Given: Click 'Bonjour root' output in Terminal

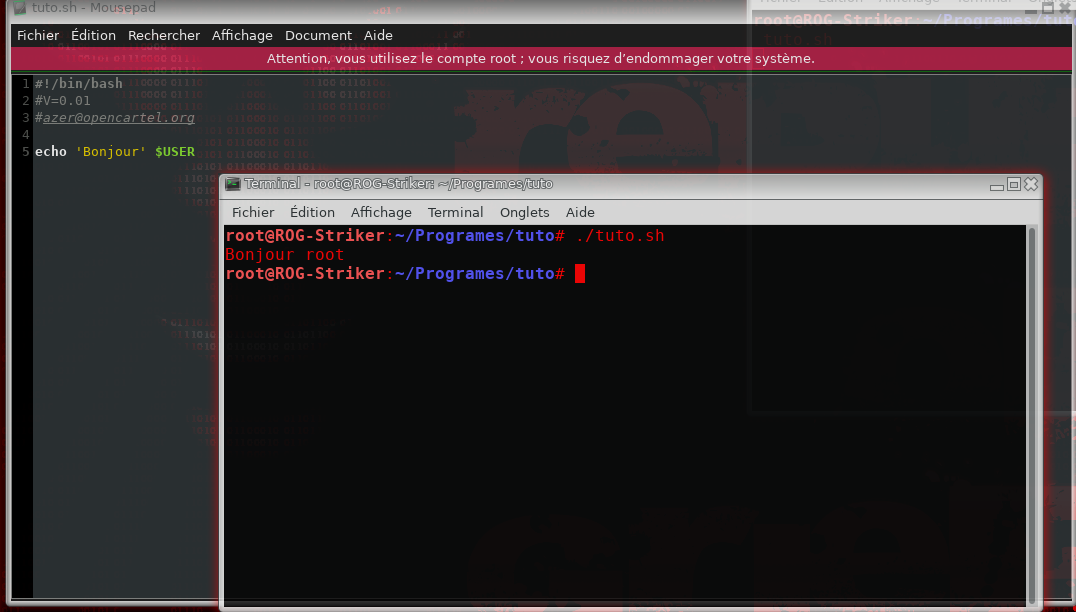Looking at the screenshot, I should click(x=285, y=255).
